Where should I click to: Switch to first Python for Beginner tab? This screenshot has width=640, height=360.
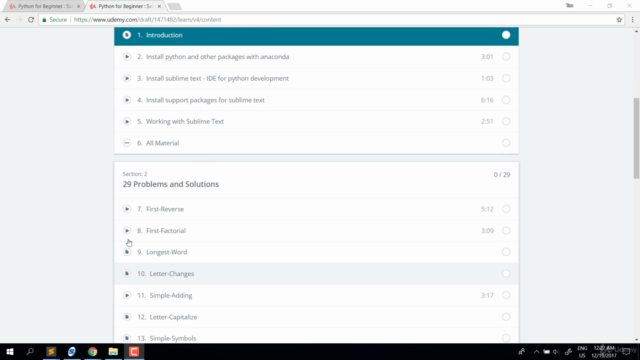(x=43, y=6)
